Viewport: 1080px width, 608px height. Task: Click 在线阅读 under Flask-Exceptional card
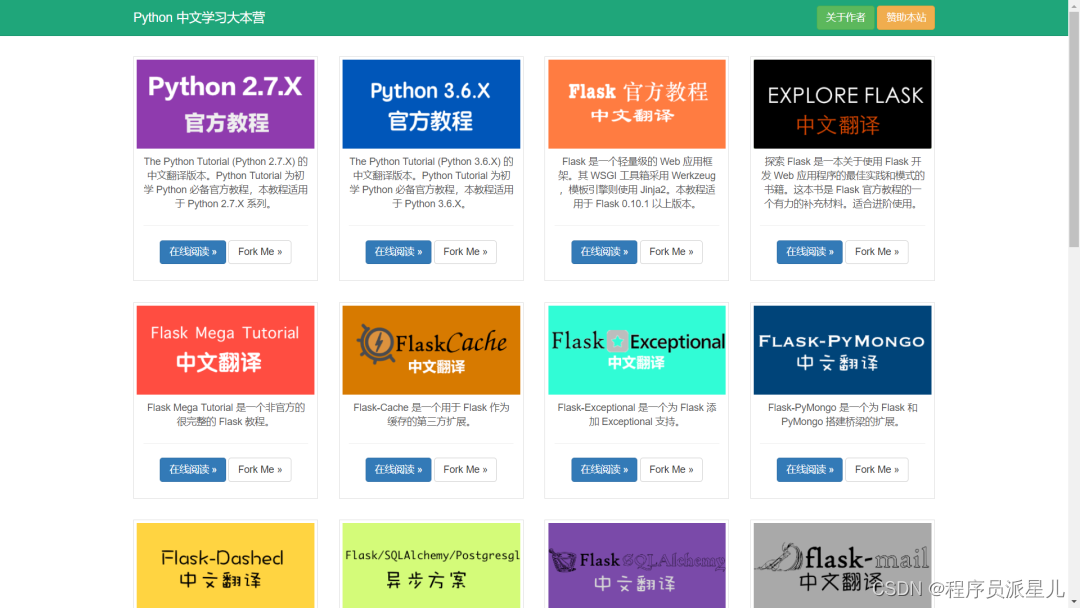(x=604, y=470)
